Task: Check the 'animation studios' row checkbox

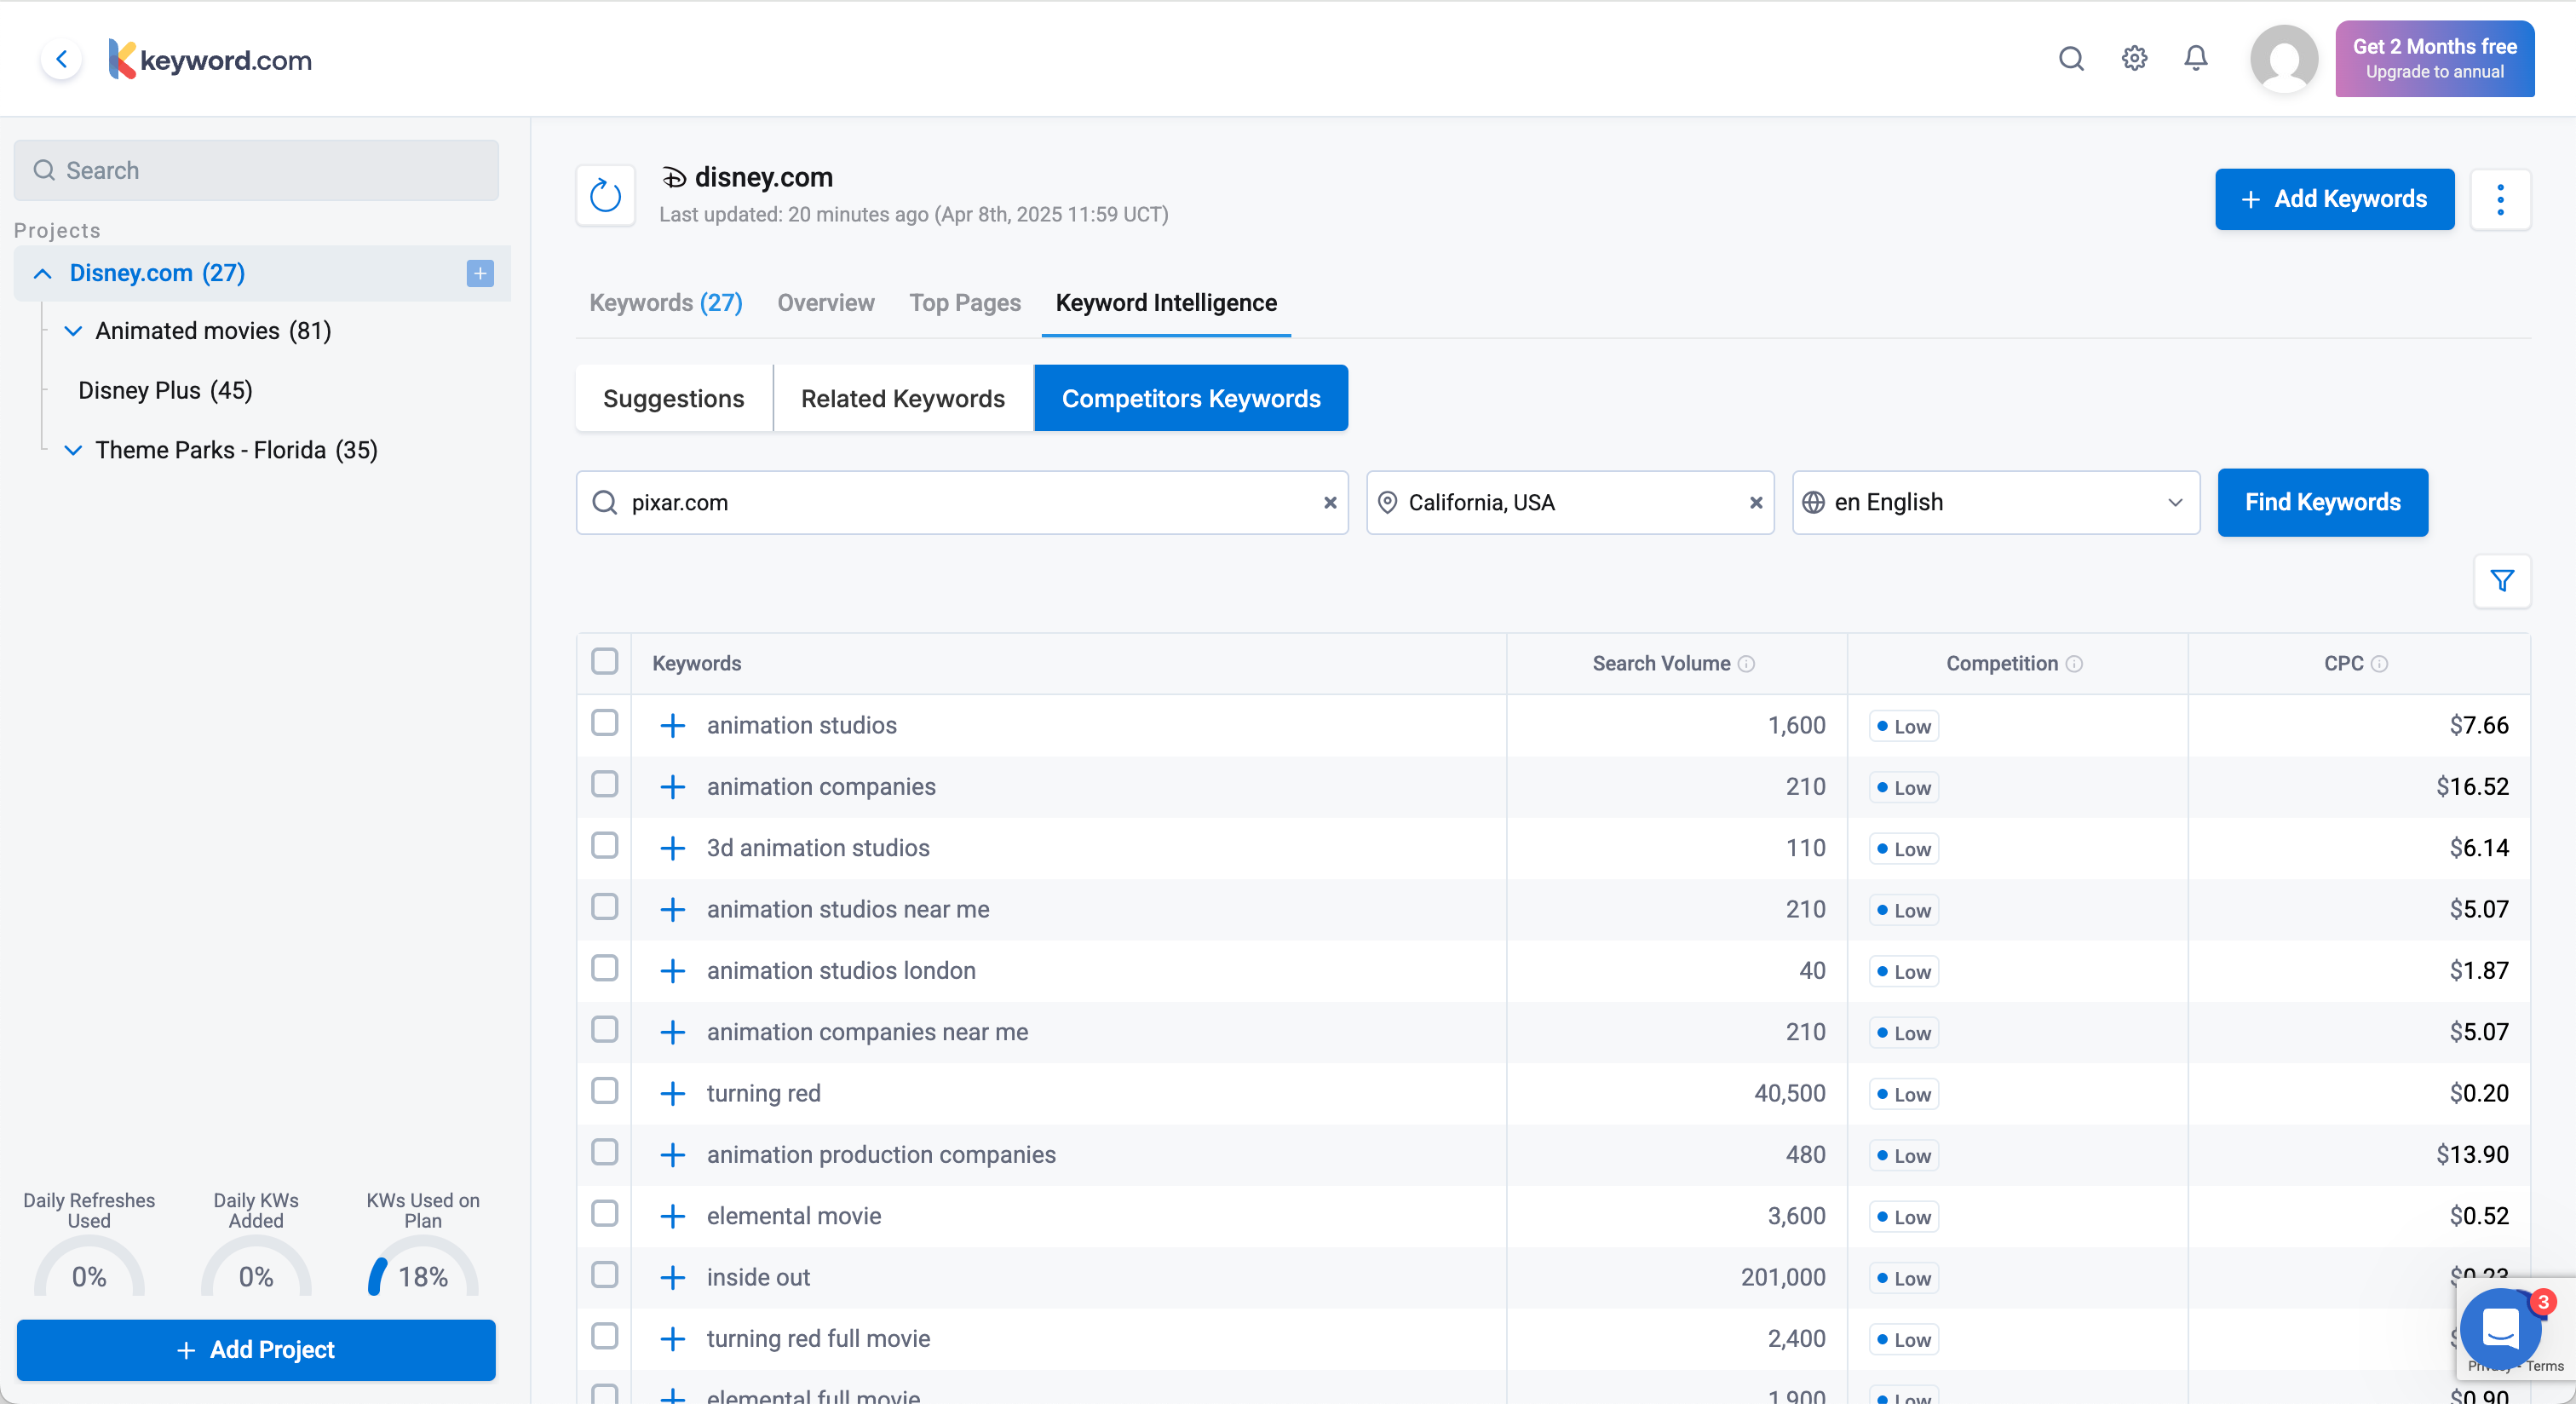Action: click(x=605, y=723)
